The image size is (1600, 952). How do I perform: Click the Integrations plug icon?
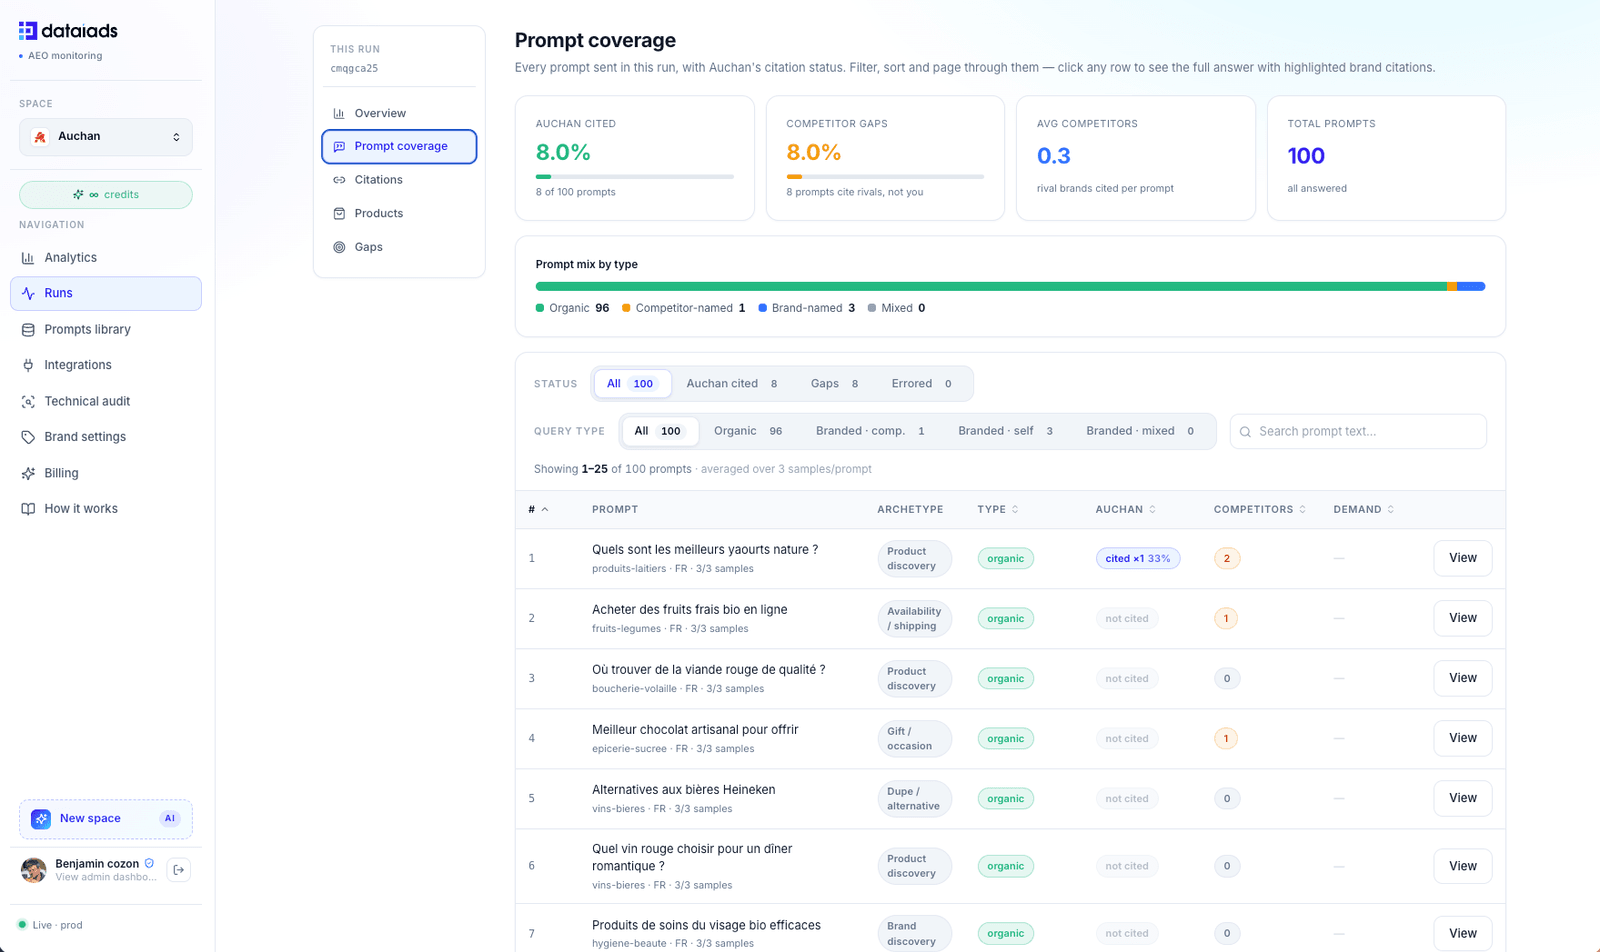click(x=28, y=366)
